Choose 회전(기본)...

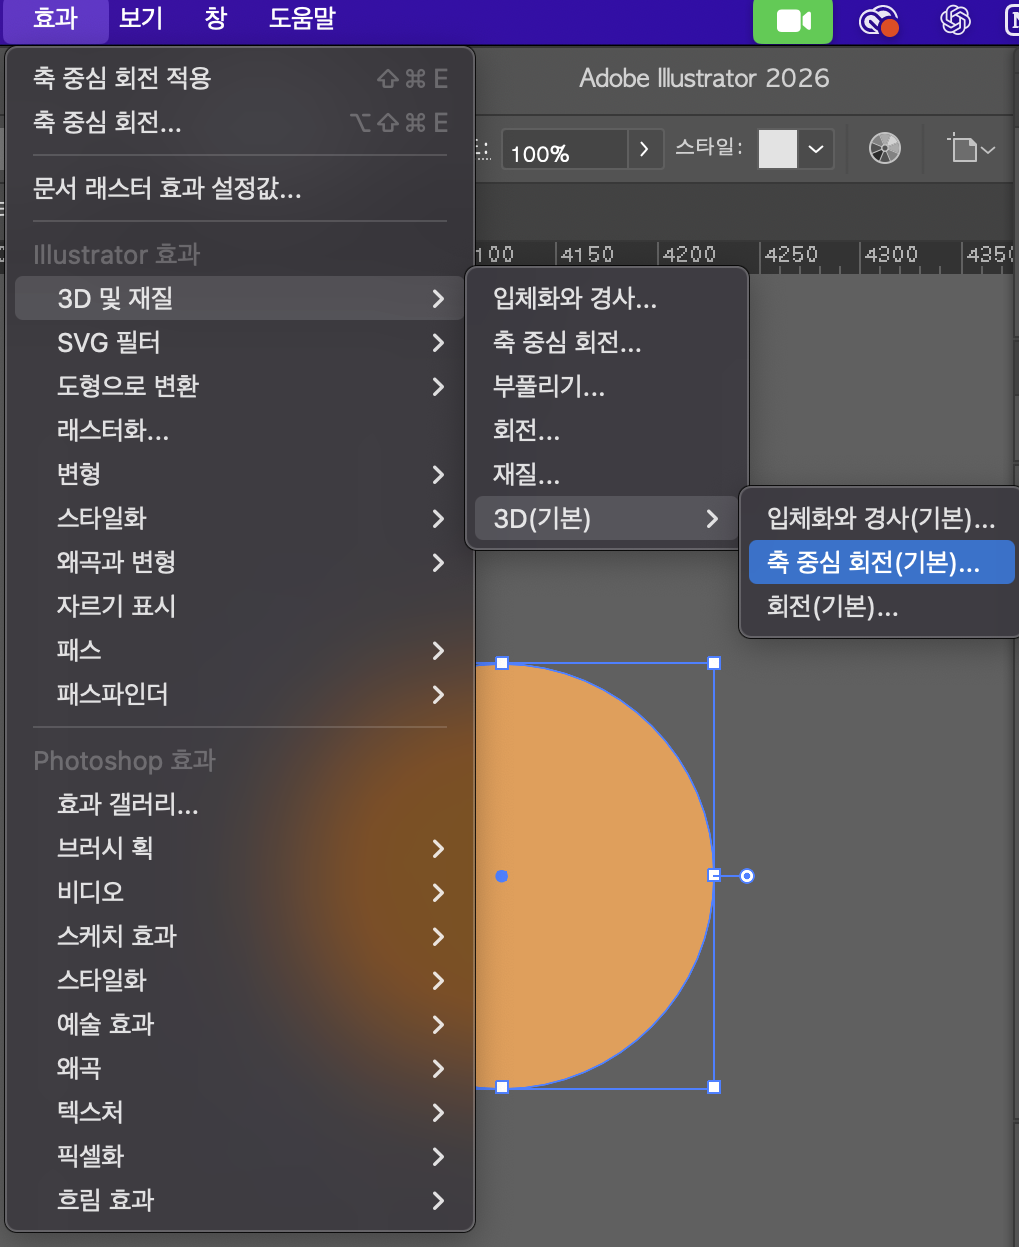point(881,606)
